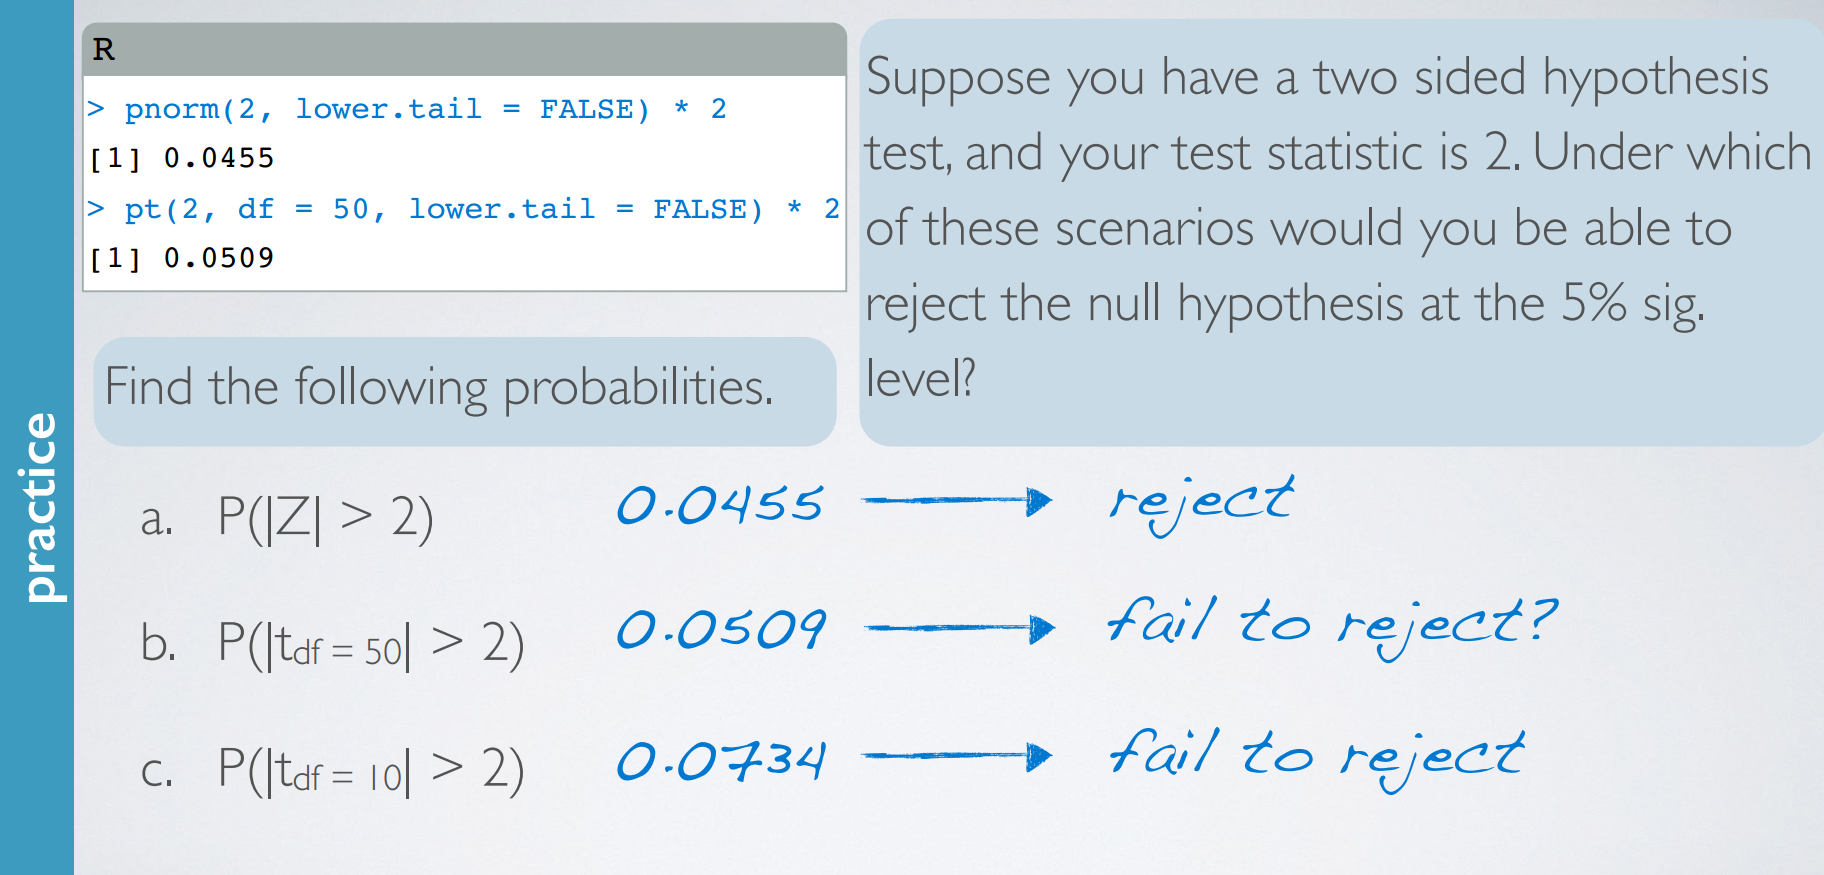1824x875 pixels.
Task: Click the "Find the following probabilities" box
Action: coord(465,391)
